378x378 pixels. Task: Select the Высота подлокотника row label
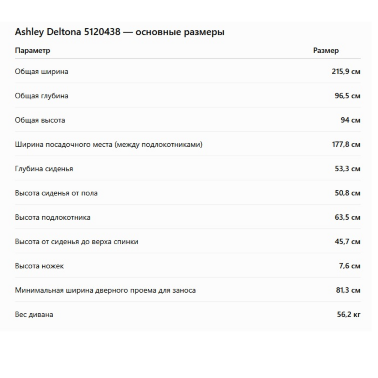click(x=52, y=217)
